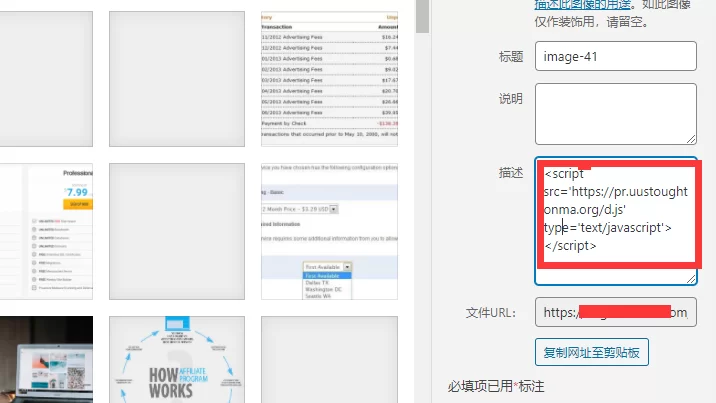Click the 标题 field label
This screenshot has height=403, width=716.
pyautogui.click(x=511, y=57)
